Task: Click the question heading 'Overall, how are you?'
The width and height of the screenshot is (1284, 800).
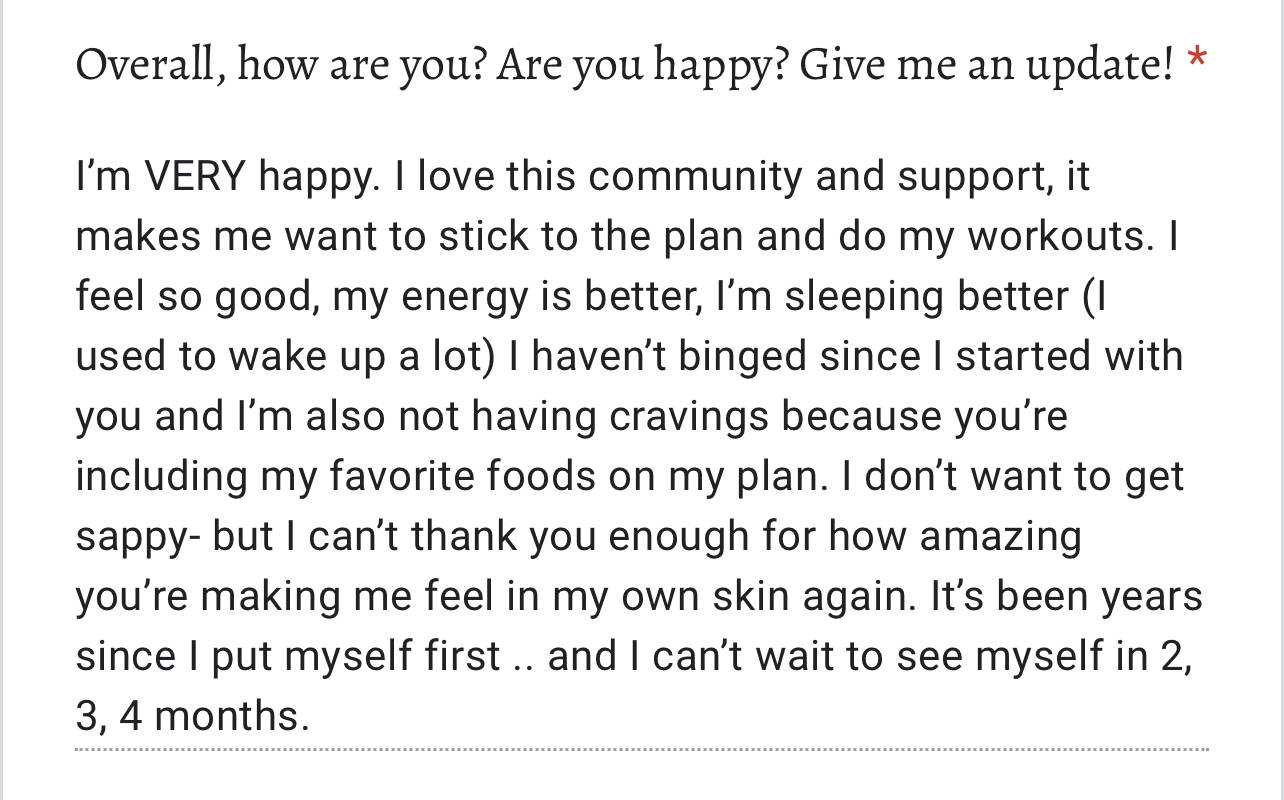Action: (x=280, y=65)
